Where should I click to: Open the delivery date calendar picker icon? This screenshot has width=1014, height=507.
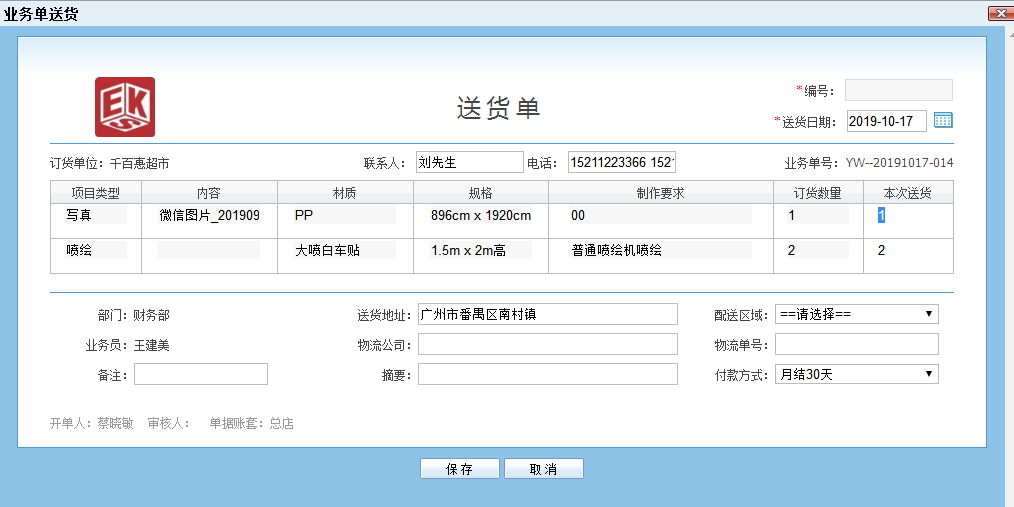pyautogui.click(x=943, y=120)
